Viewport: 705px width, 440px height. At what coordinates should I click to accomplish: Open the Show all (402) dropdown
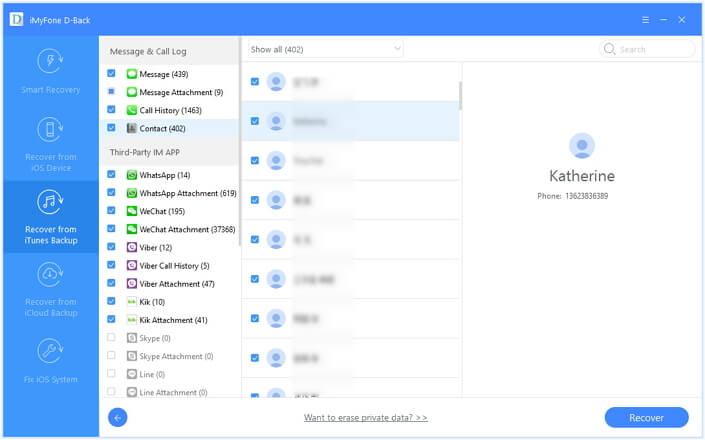click(x=326, y=49)
